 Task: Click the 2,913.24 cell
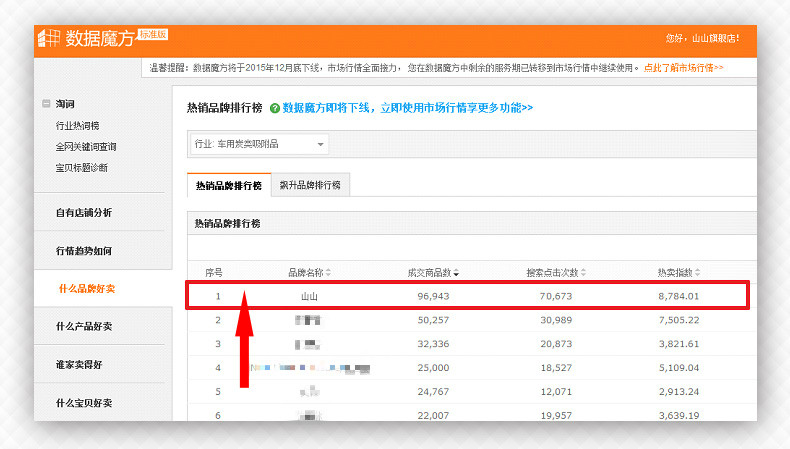click(679, 392)
